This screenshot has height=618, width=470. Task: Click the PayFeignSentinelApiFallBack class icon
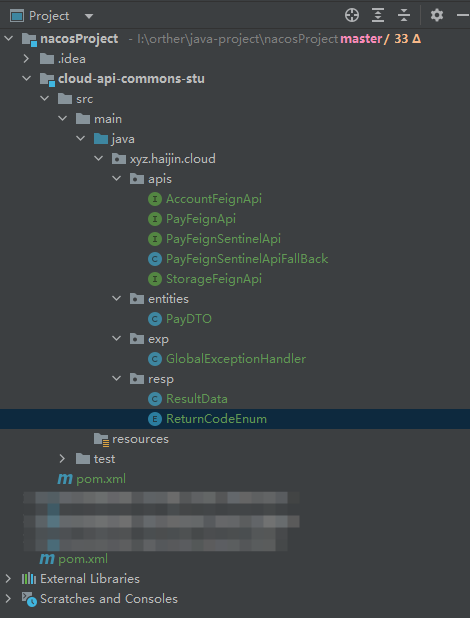pyautogui.click(x=155, y=259)
